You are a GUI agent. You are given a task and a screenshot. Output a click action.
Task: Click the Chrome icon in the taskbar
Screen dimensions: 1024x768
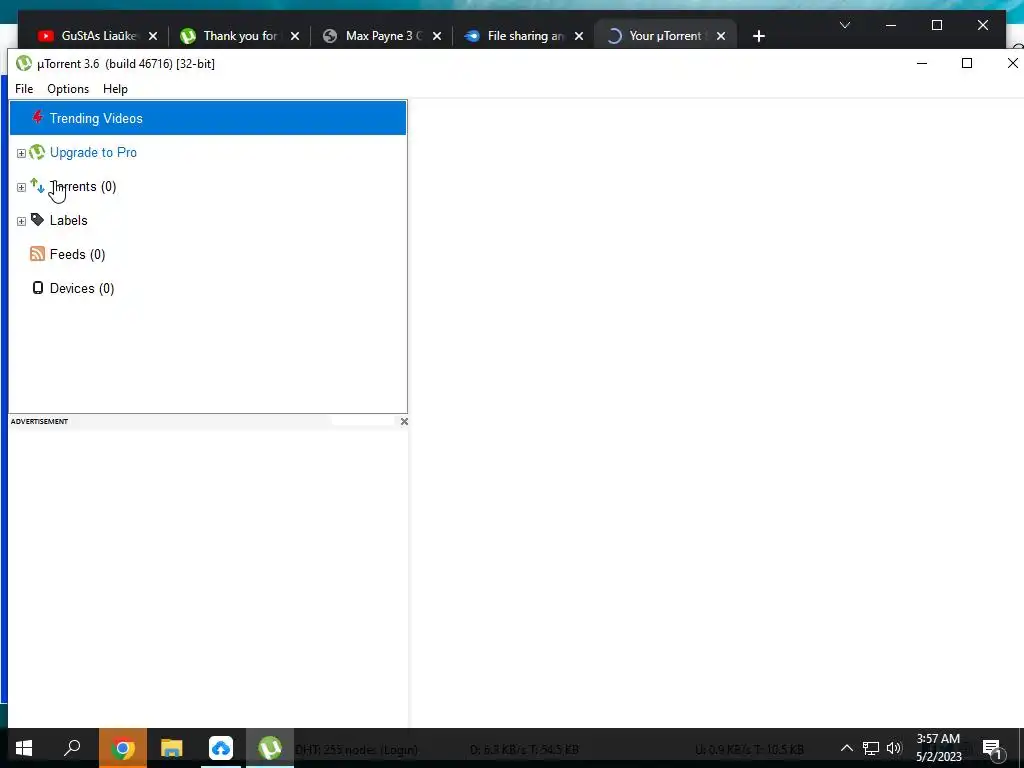[x=123, y=748]
